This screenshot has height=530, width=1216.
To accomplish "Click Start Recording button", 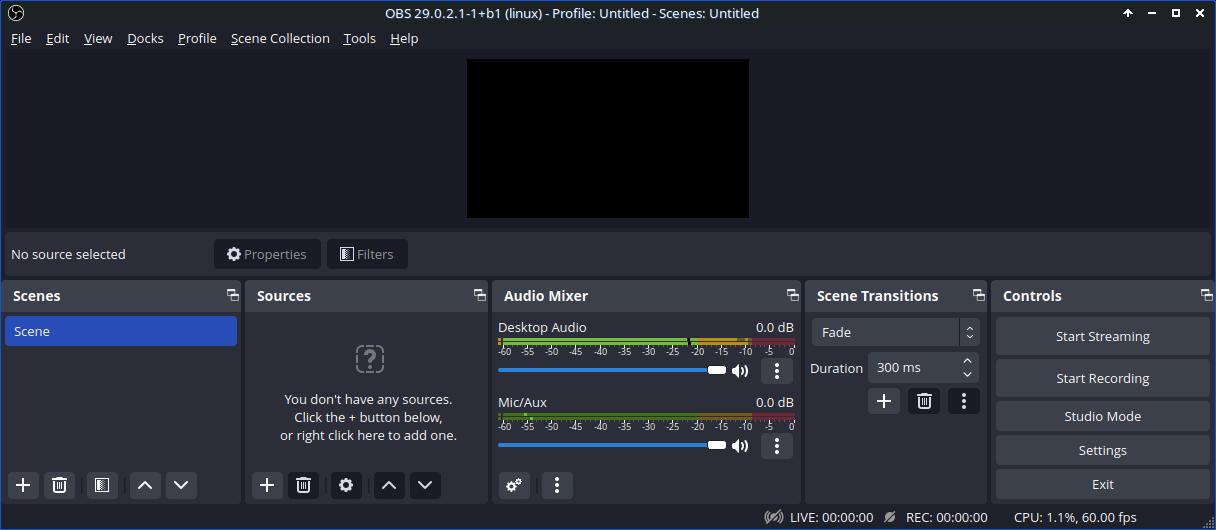I will [x=1102, y=379].
